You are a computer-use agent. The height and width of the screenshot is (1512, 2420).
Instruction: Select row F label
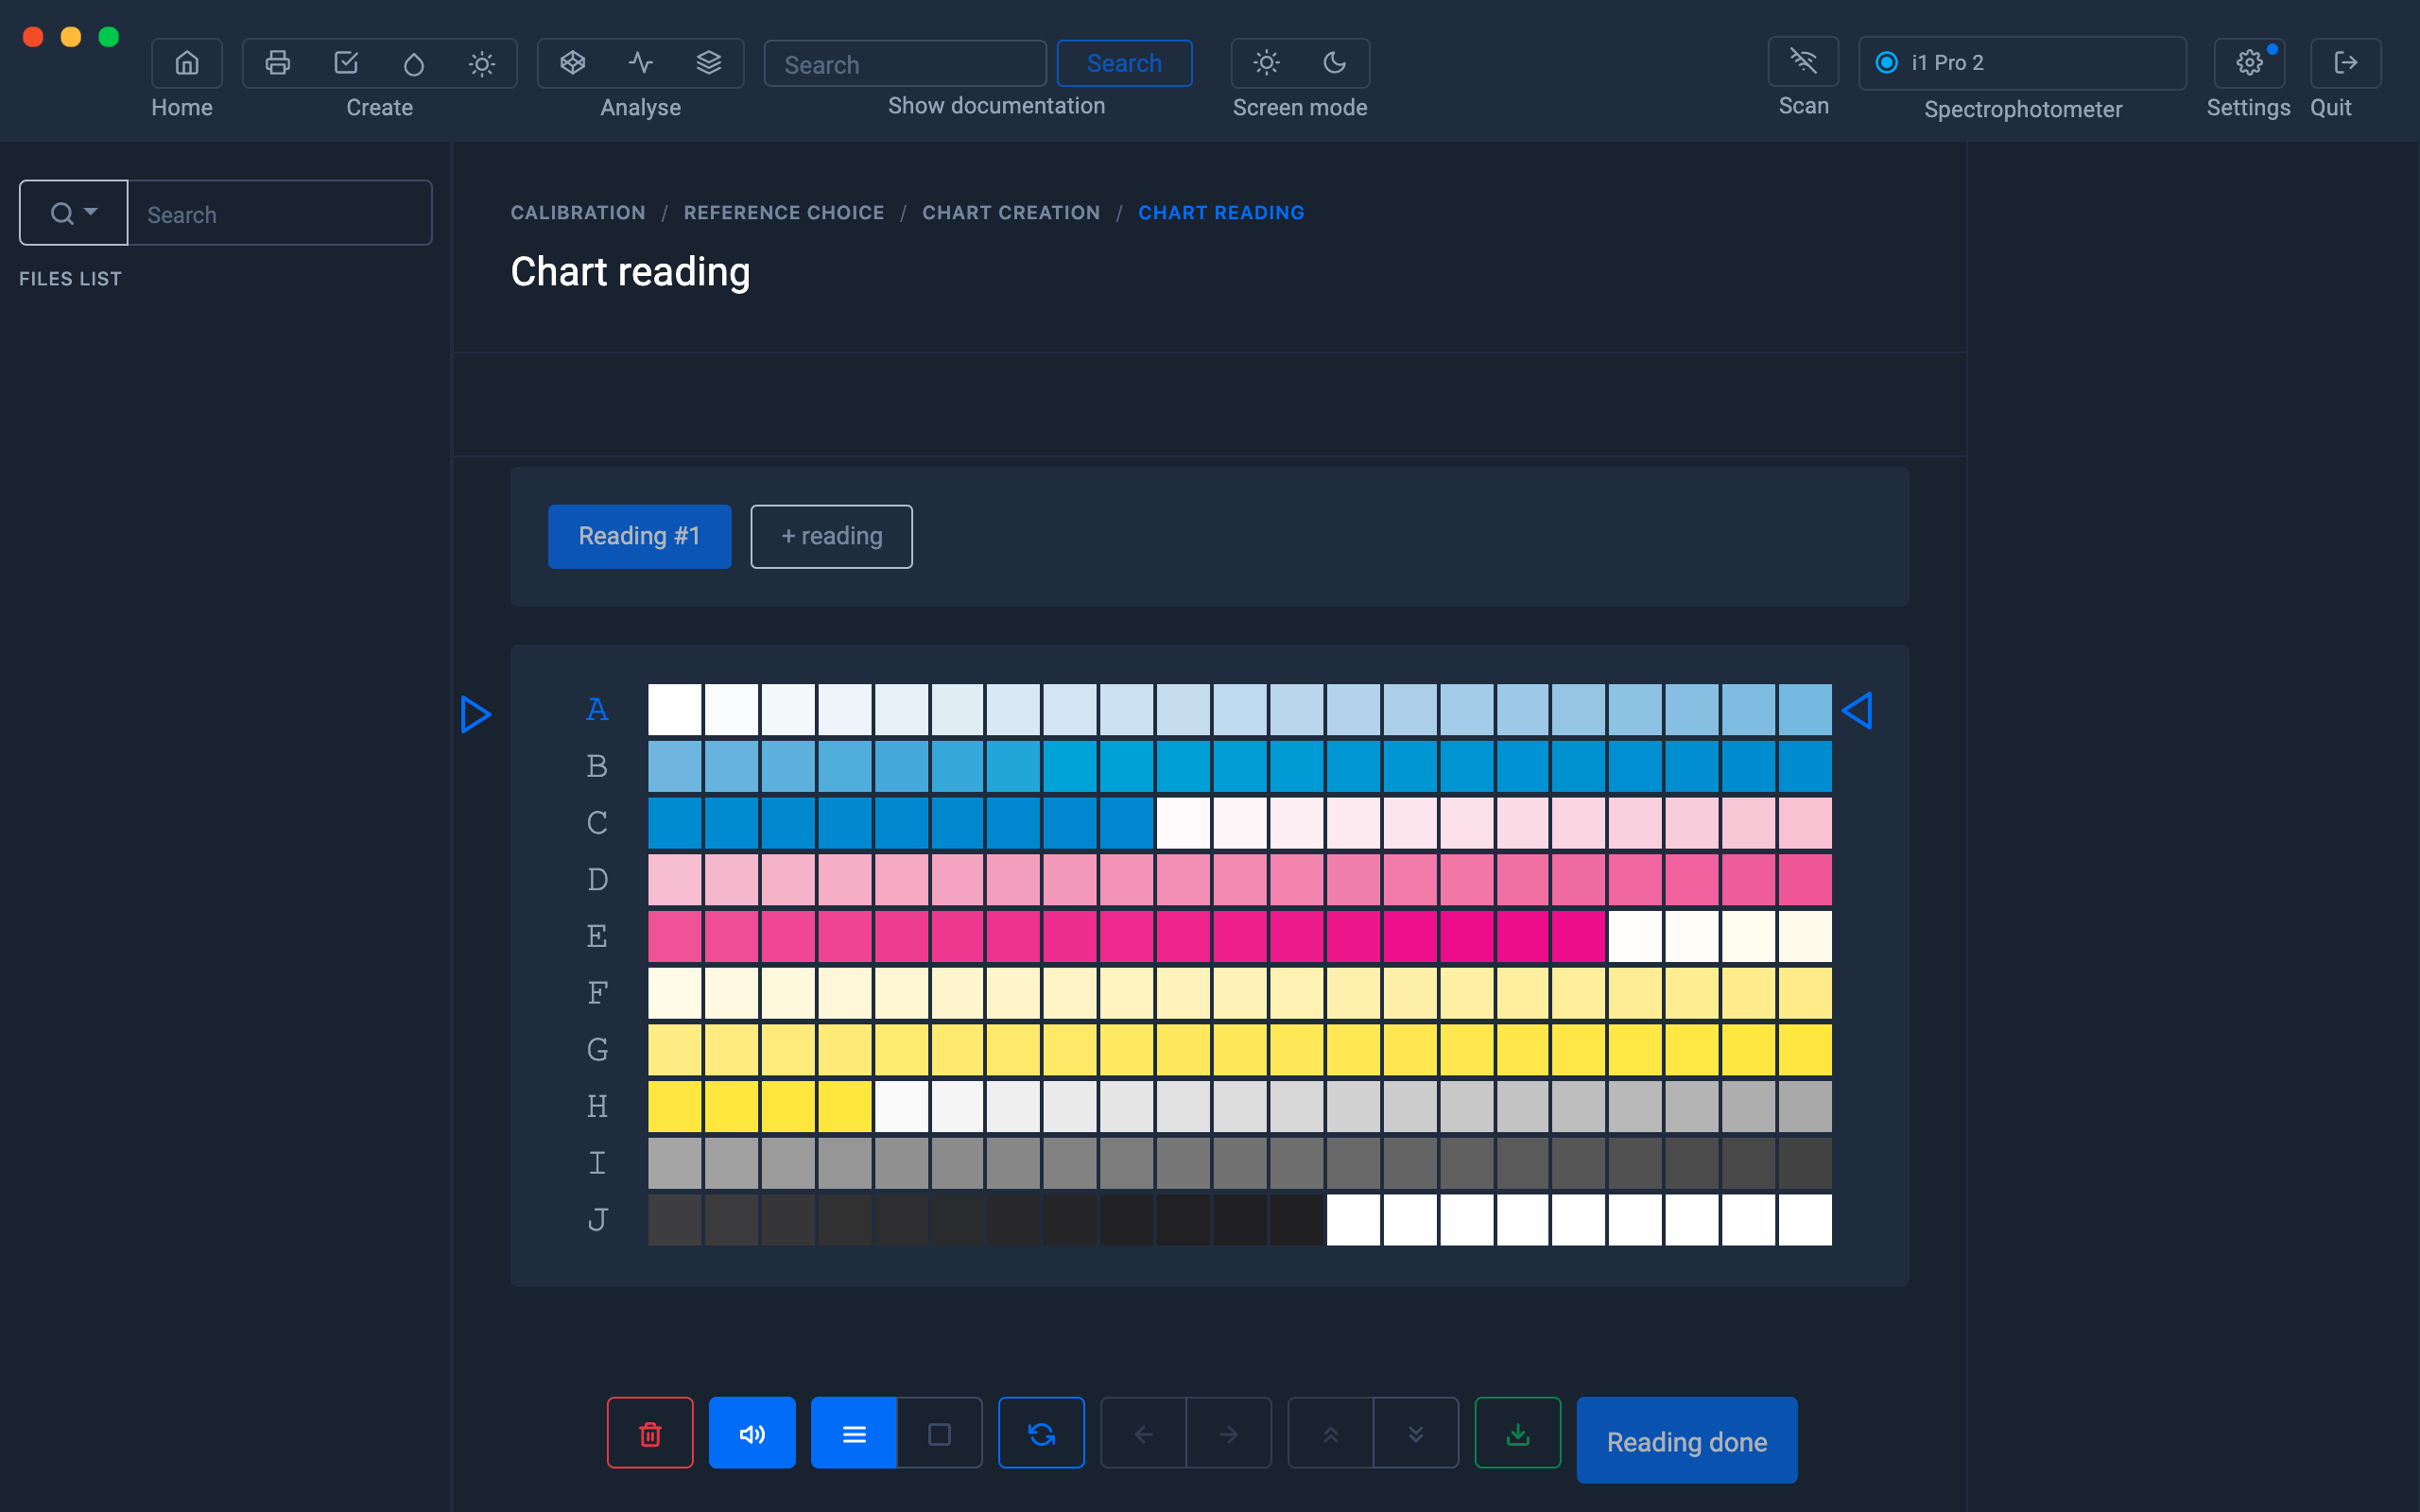click(x=597, y=993)
